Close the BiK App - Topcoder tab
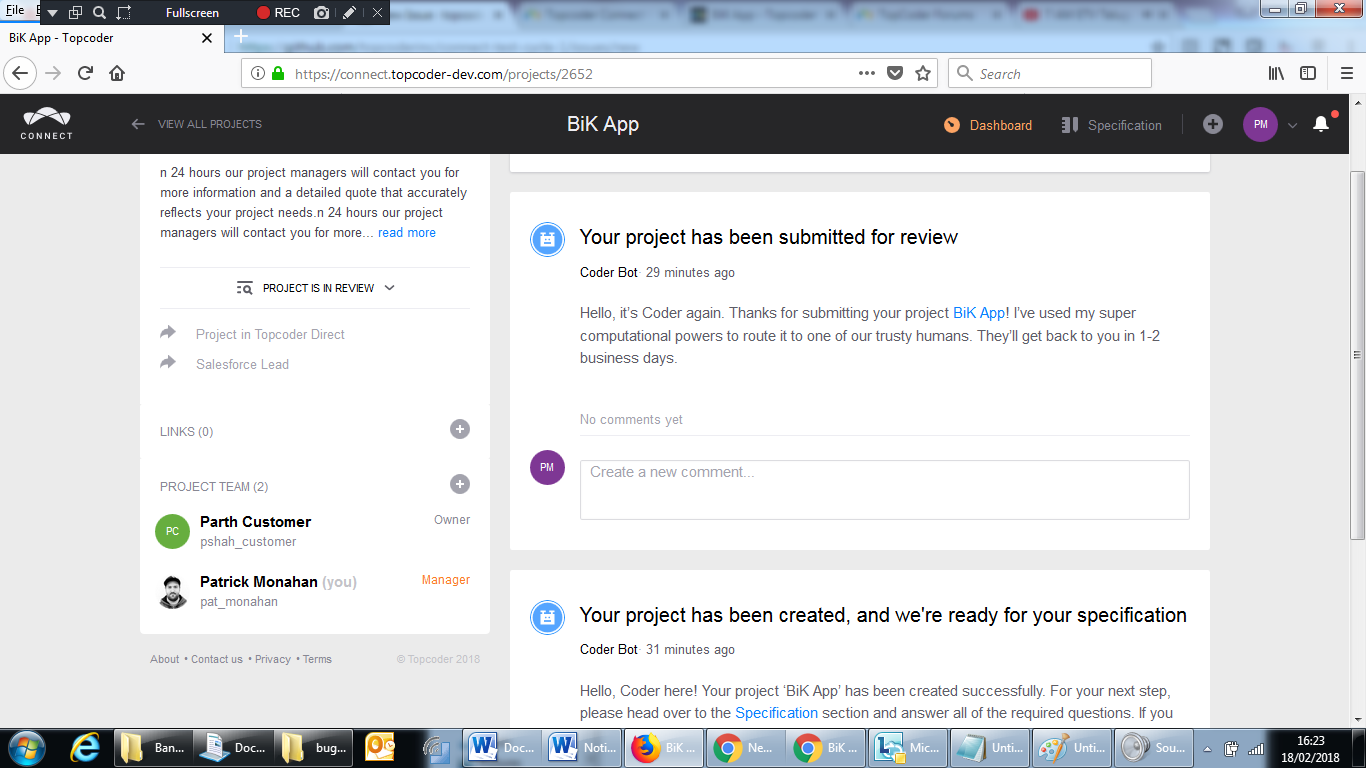The width and height of the screenshot is (1366, 768). click(207, 38)
